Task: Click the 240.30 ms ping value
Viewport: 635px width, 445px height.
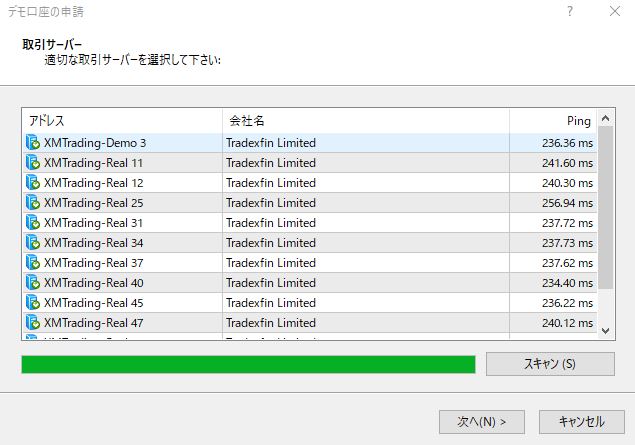Action: pos(567,183)
